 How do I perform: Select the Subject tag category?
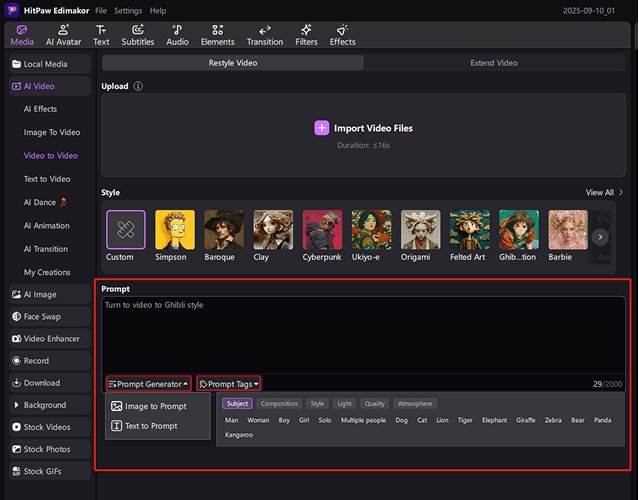[x=237, y=403]
